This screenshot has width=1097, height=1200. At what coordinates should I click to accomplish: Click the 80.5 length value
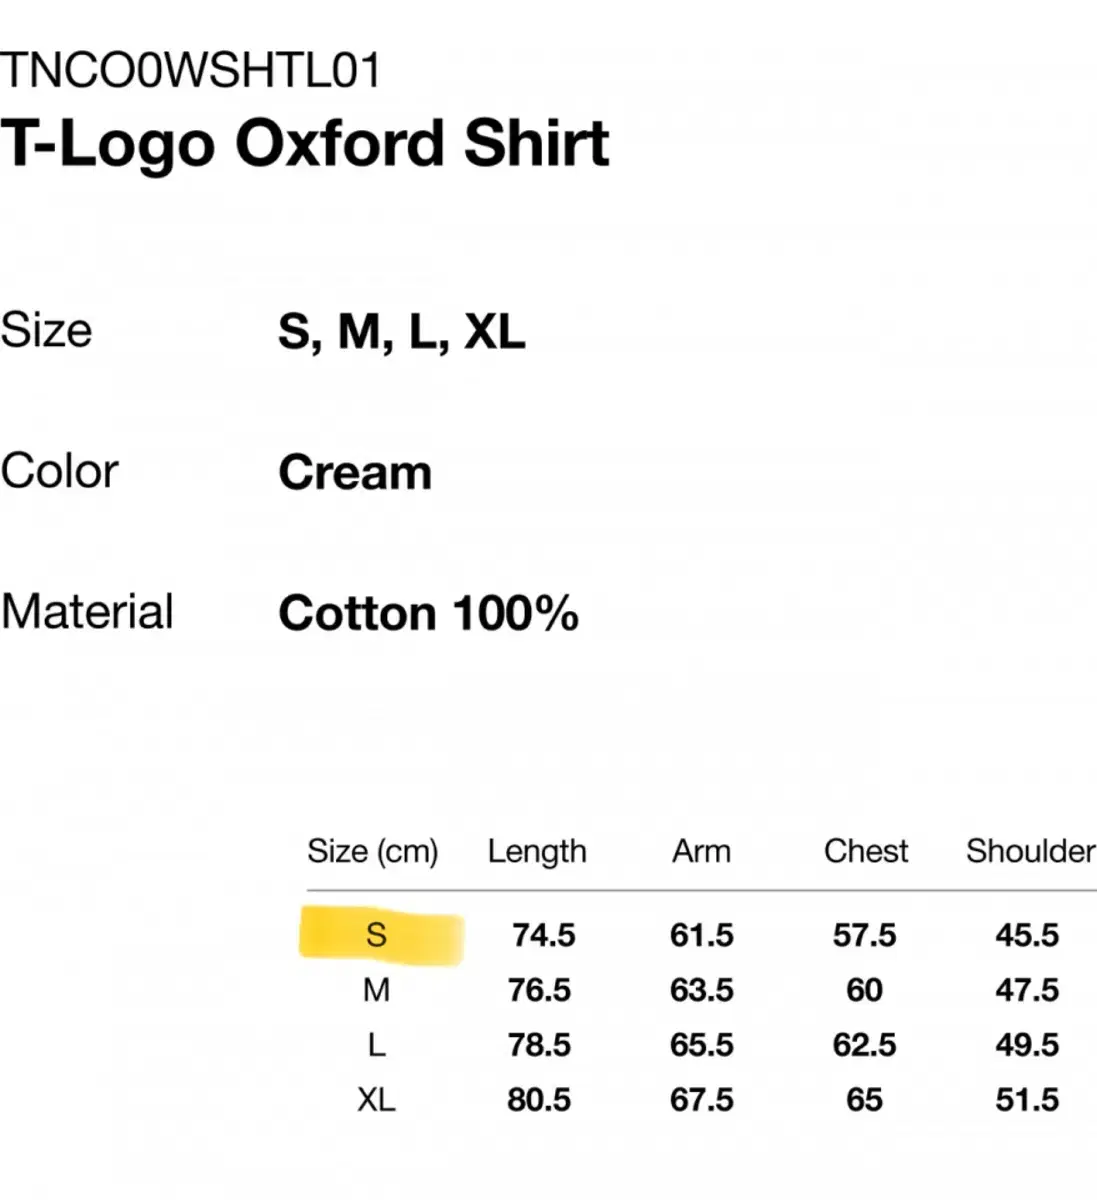(539, 1100)
